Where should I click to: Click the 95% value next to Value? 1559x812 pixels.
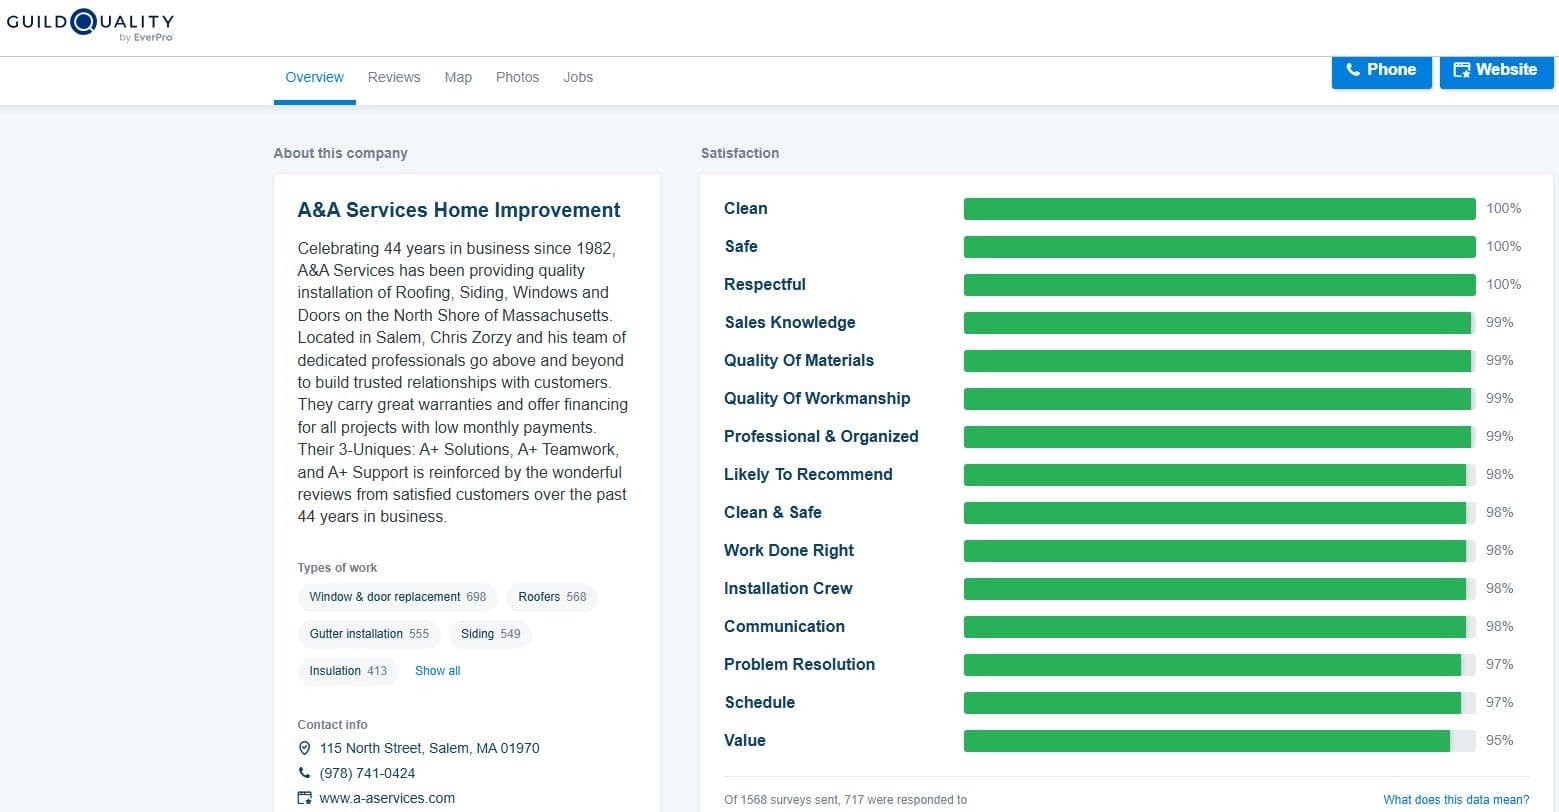[1500, 741]
